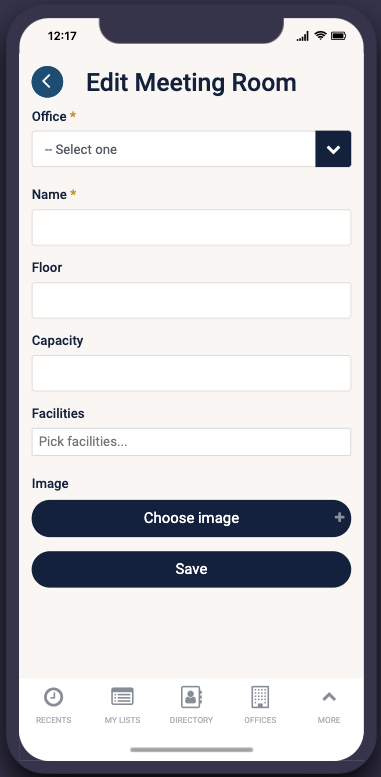The image size is (381, 777).
Task: Switch to the RECENTS tab label
Action: tap(54, 720)
